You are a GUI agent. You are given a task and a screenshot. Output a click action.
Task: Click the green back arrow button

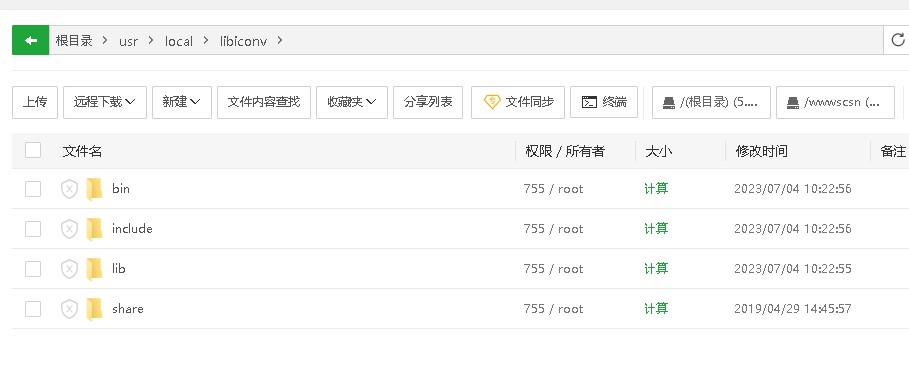tap(31, 41)
